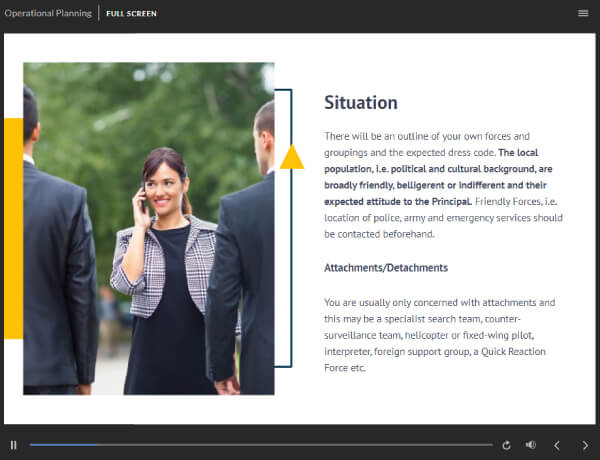600x460 pixels.
Task: Click the bold text 'expected attitude to the Principal.'
Action: click(x=398, y=202)
